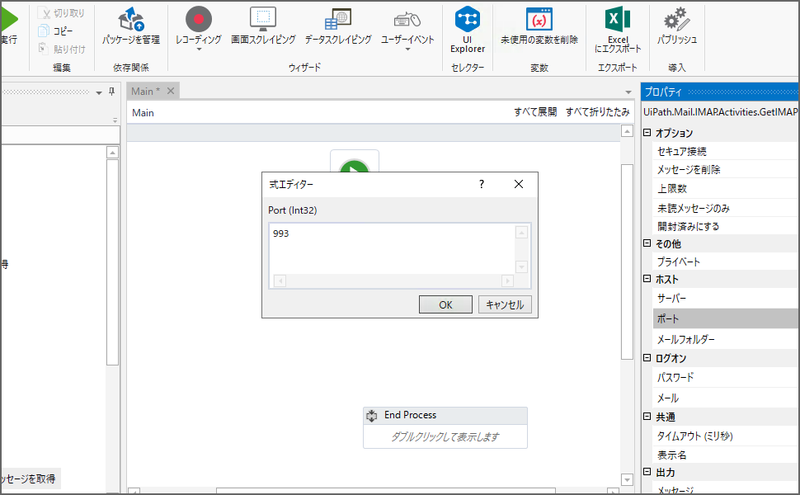Open Data Scraping (データスクレイピング) wizard
800x495 pixels.
[x=338, y=26]
